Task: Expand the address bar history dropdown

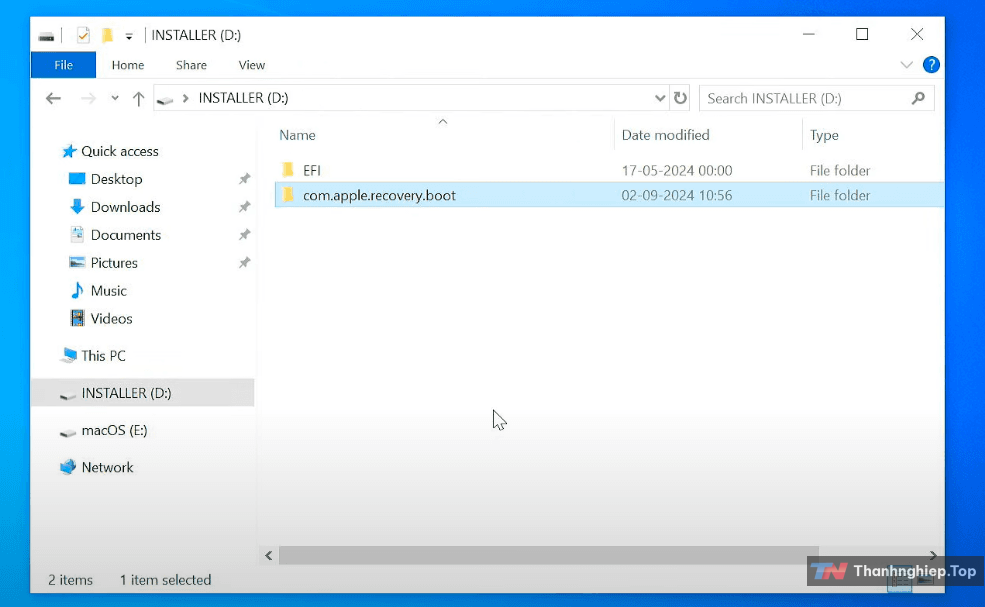Action: click(x=660, y=98)
